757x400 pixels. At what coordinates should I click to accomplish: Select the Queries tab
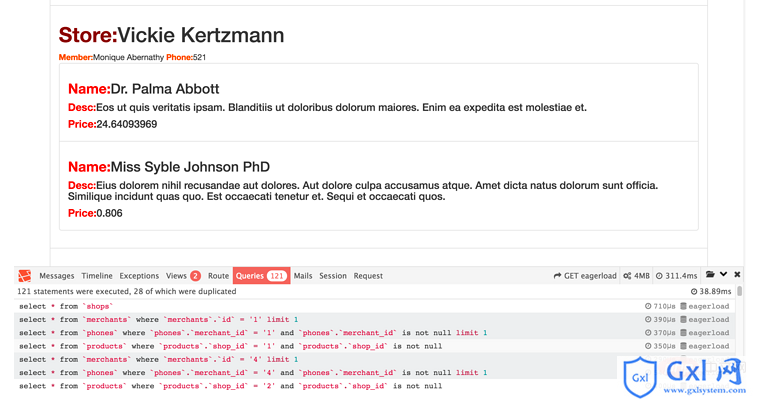coord(261,276)
